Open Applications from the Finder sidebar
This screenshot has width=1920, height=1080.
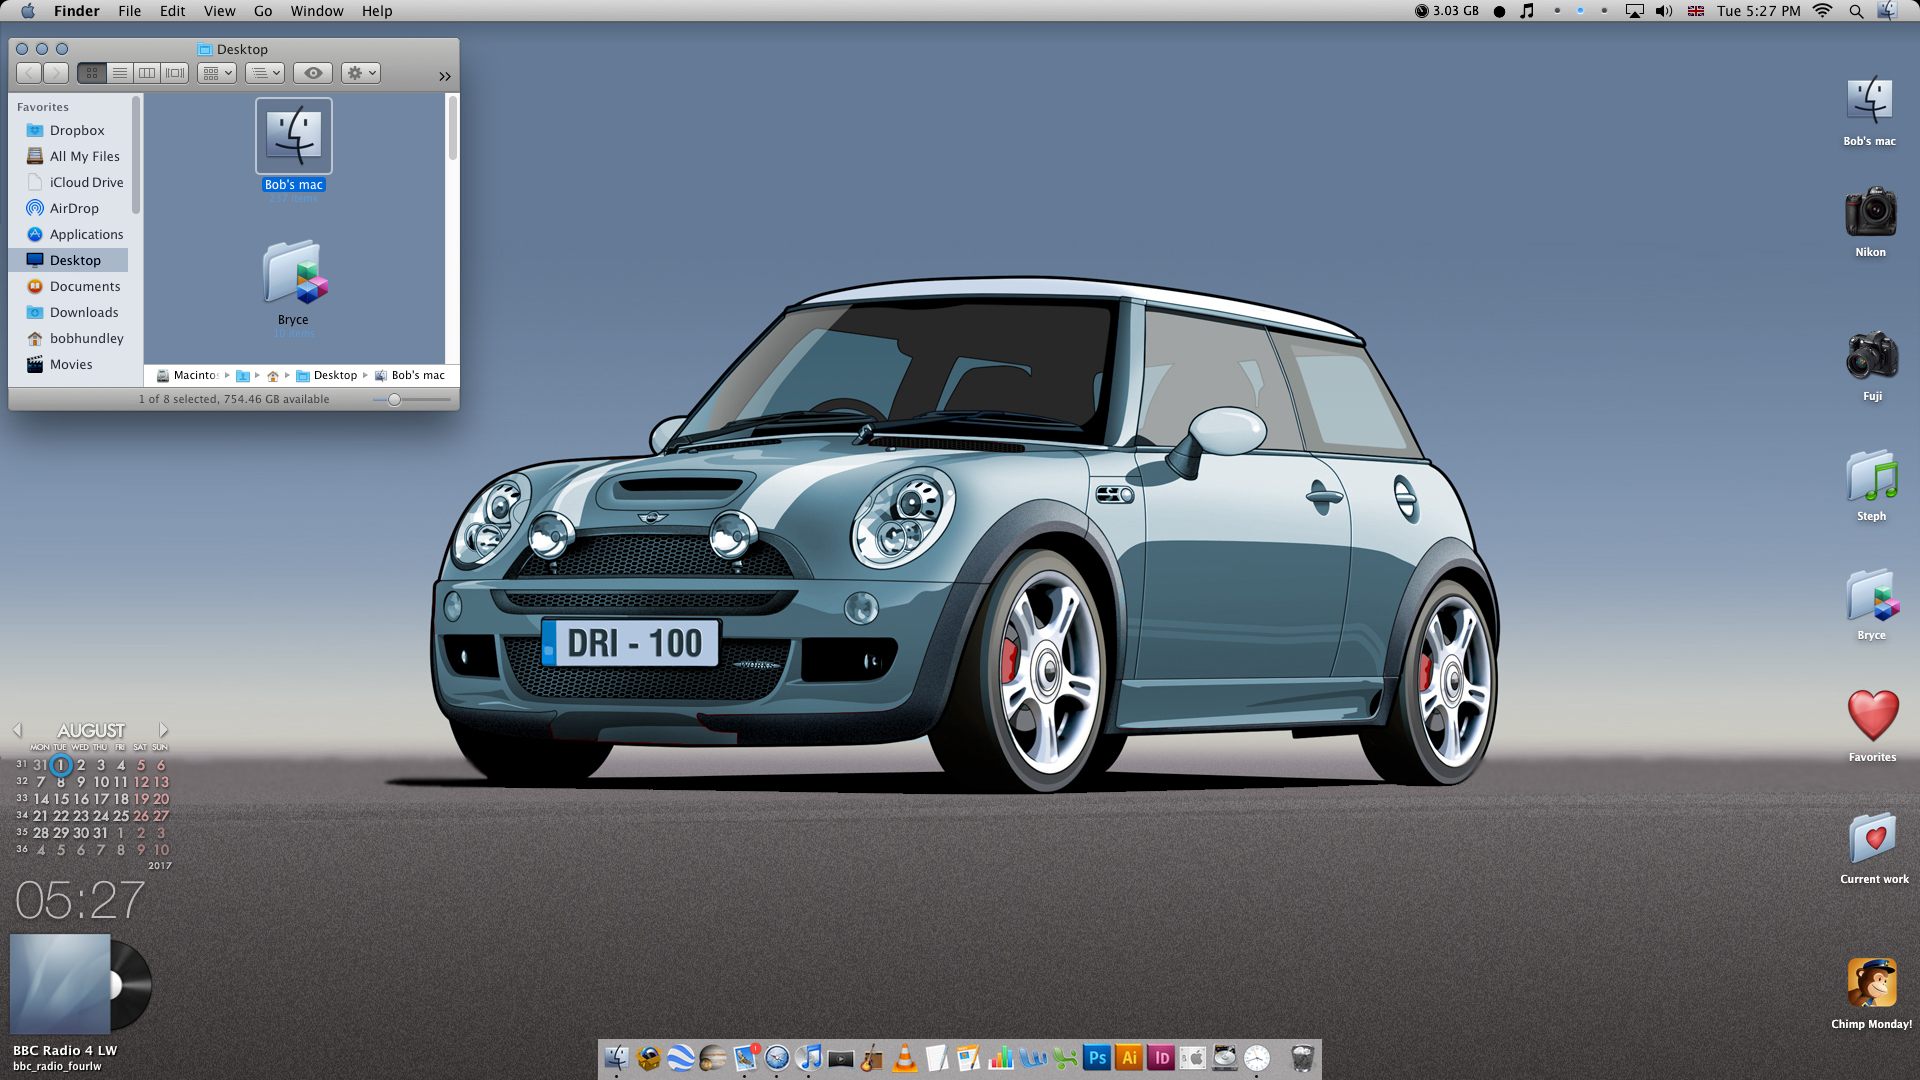point(86,234)
